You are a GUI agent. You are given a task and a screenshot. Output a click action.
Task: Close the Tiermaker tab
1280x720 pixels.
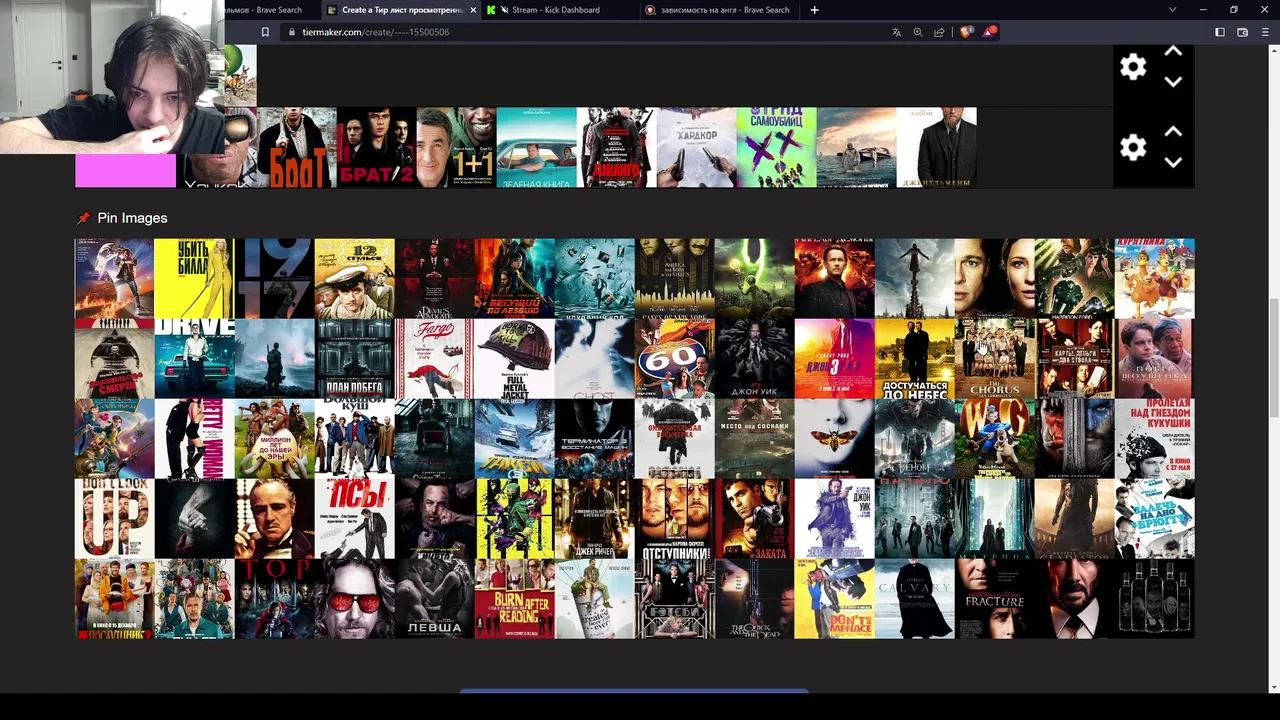pos(473,10)
